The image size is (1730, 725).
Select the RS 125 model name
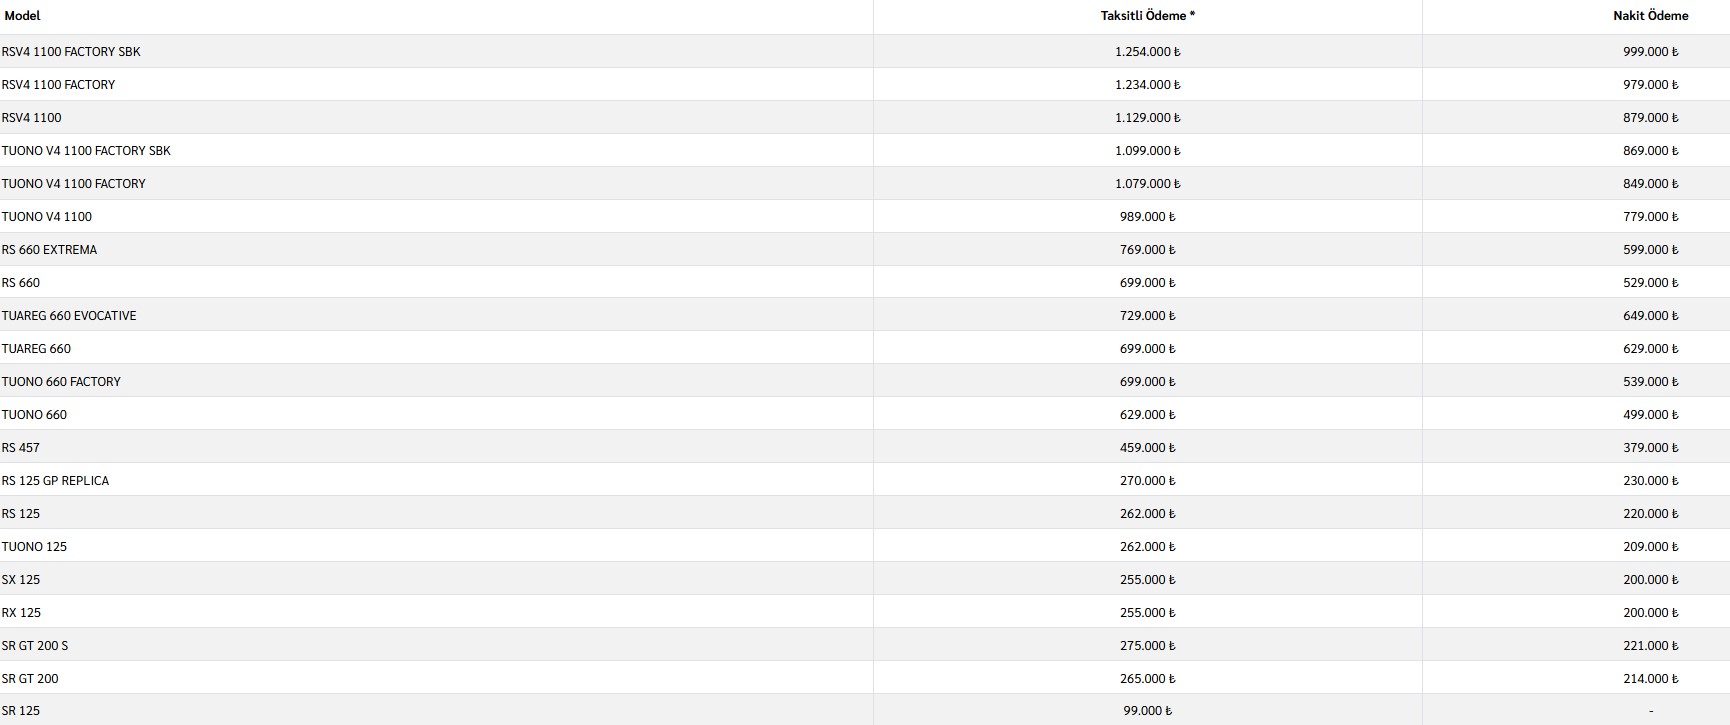point(21,514)
